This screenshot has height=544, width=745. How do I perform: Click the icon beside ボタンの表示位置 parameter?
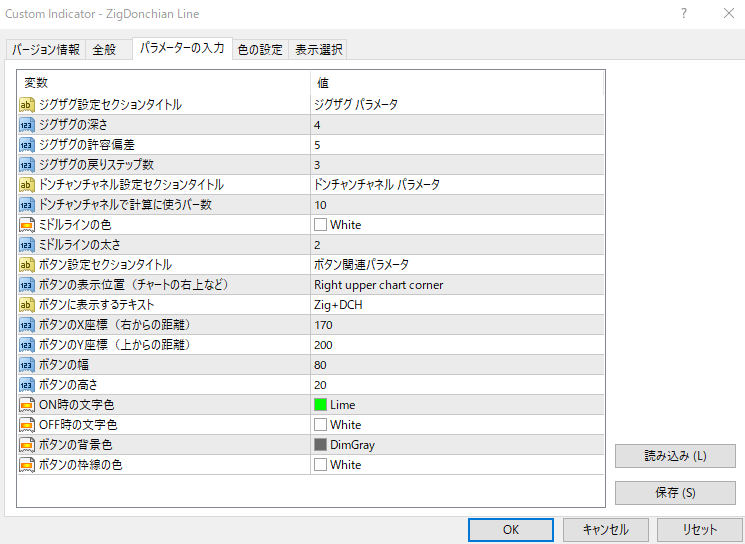point(27,285)
